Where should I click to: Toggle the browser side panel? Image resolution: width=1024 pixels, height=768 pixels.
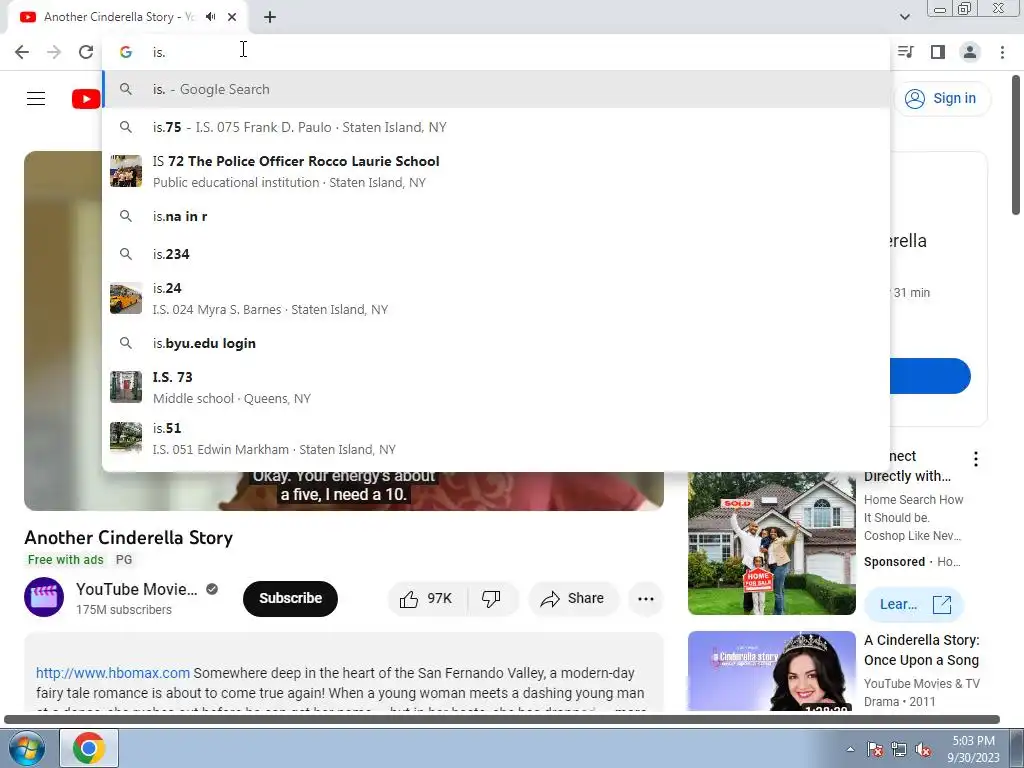tap(938, 52)
